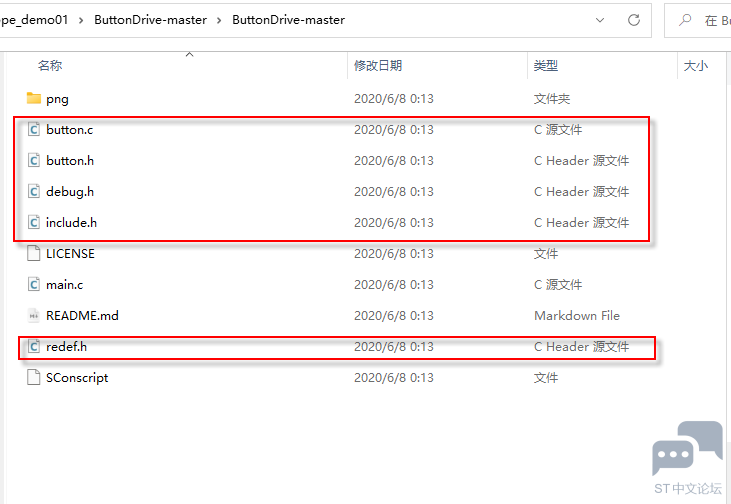Screen dimensions: 731x504
Task: Sort by 类型 column header
Action: [546, 66]
